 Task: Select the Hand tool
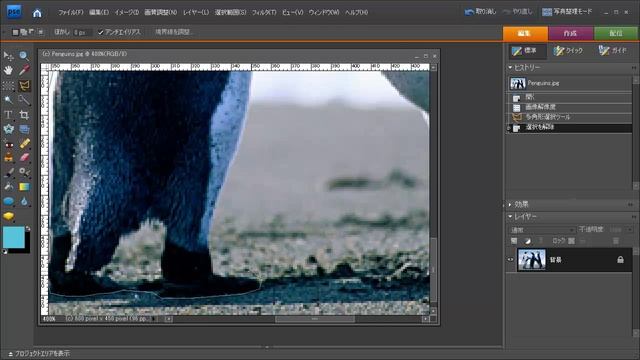8,70
